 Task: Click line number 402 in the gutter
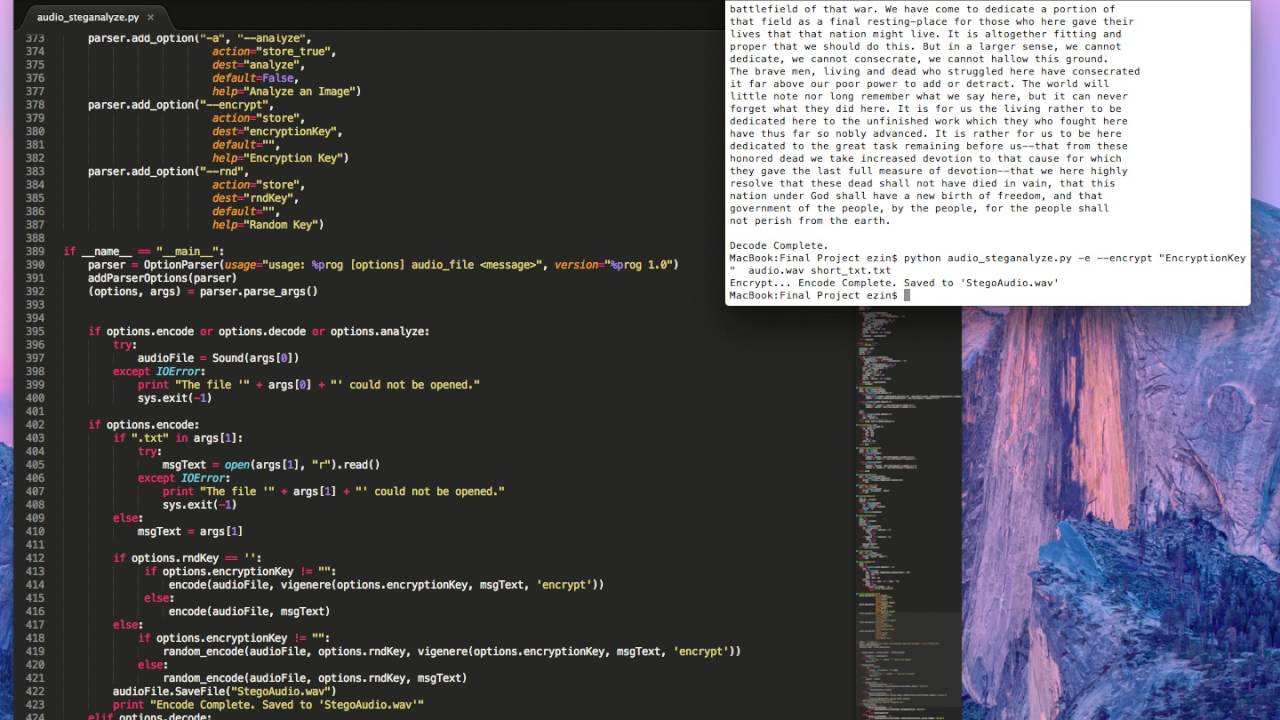[34, 424]
